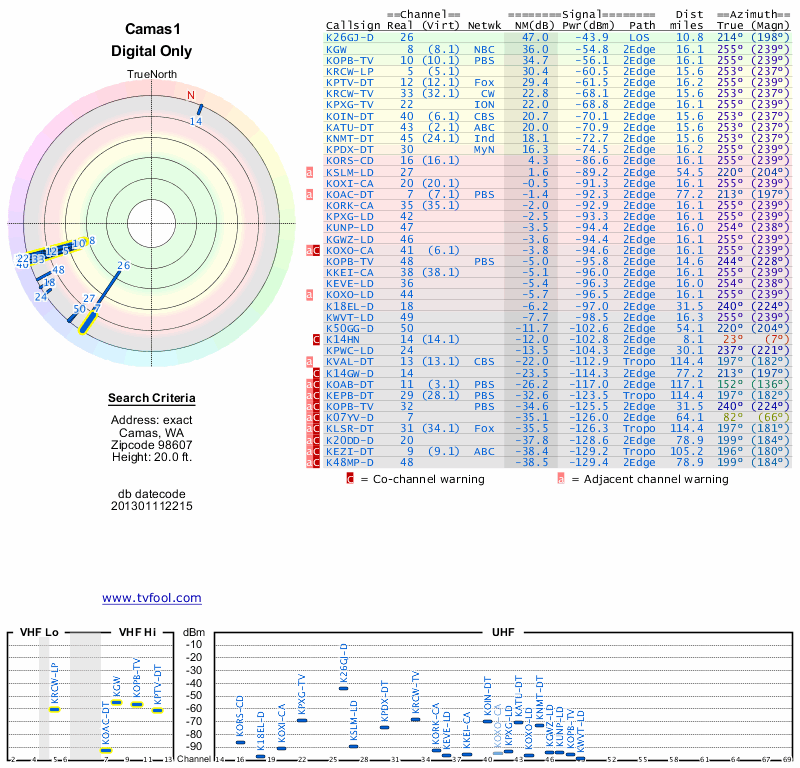Click the KEZI-DT callsign entry
This screenshot has height=768, width=800.
tap(350, 452)
